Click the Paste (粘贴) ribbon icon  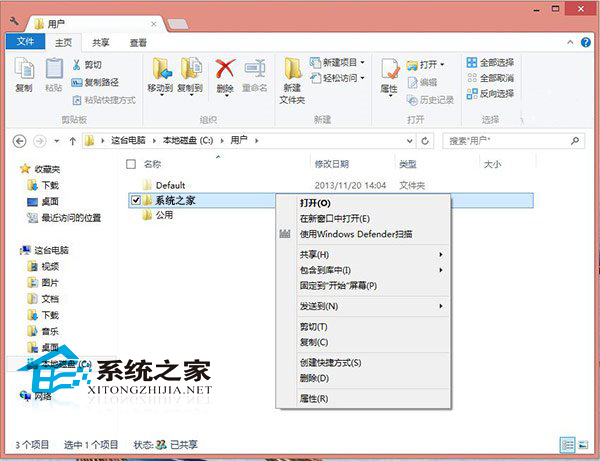[54, 75]
